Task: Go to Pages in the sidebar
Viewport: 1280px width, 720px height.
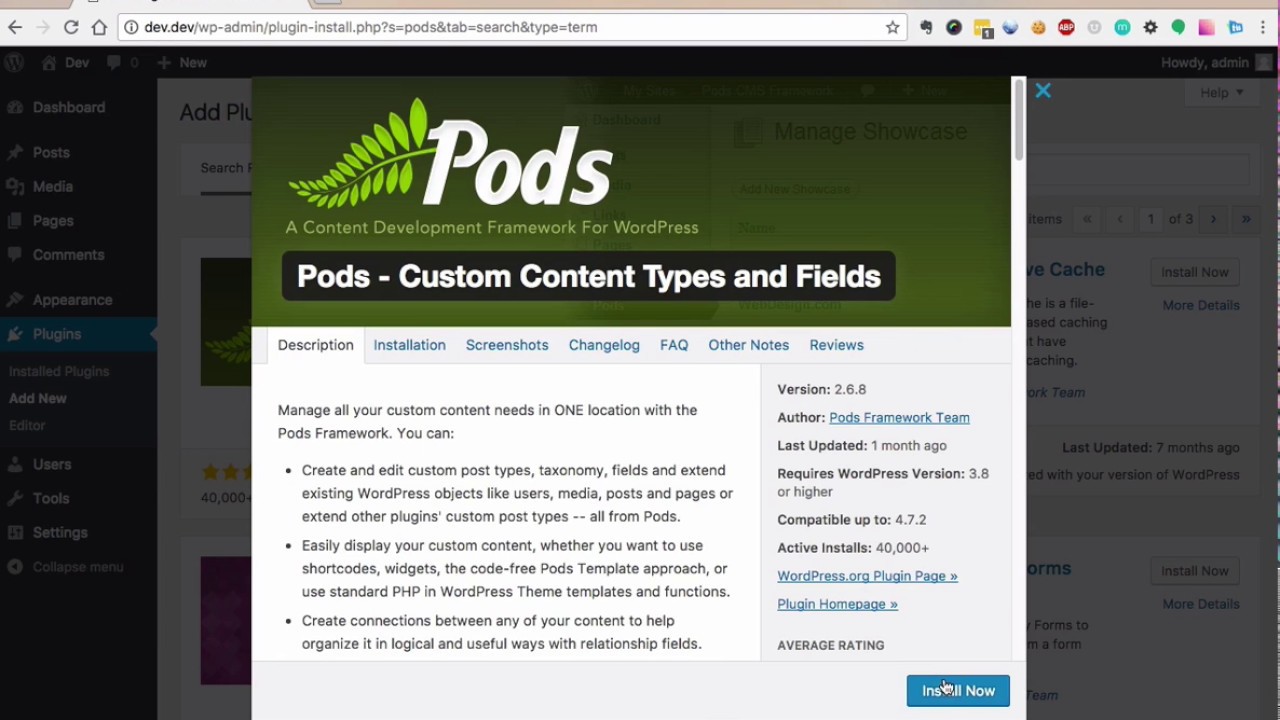Action: click(x=53, y=220)
